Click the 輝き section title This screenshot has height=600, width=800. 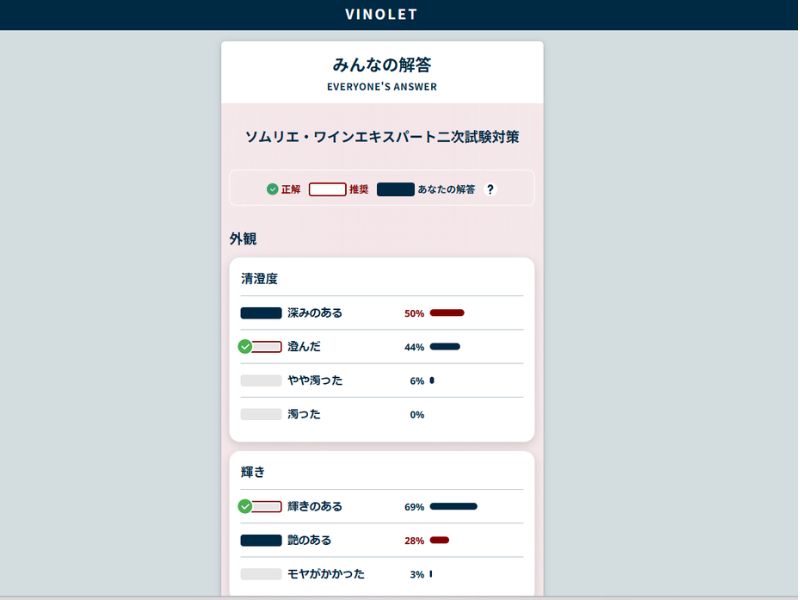point(253,472)
